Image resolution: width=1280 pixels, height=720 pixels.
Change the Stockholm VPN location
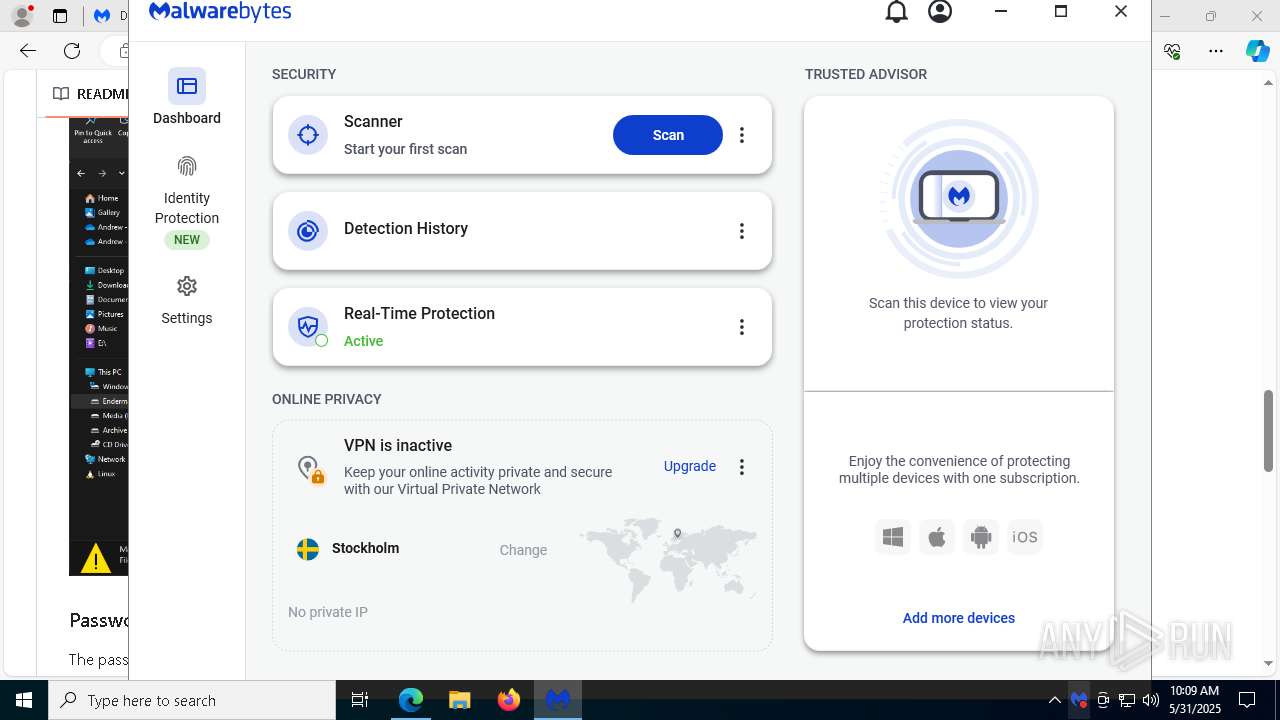(x=523, y=550)
